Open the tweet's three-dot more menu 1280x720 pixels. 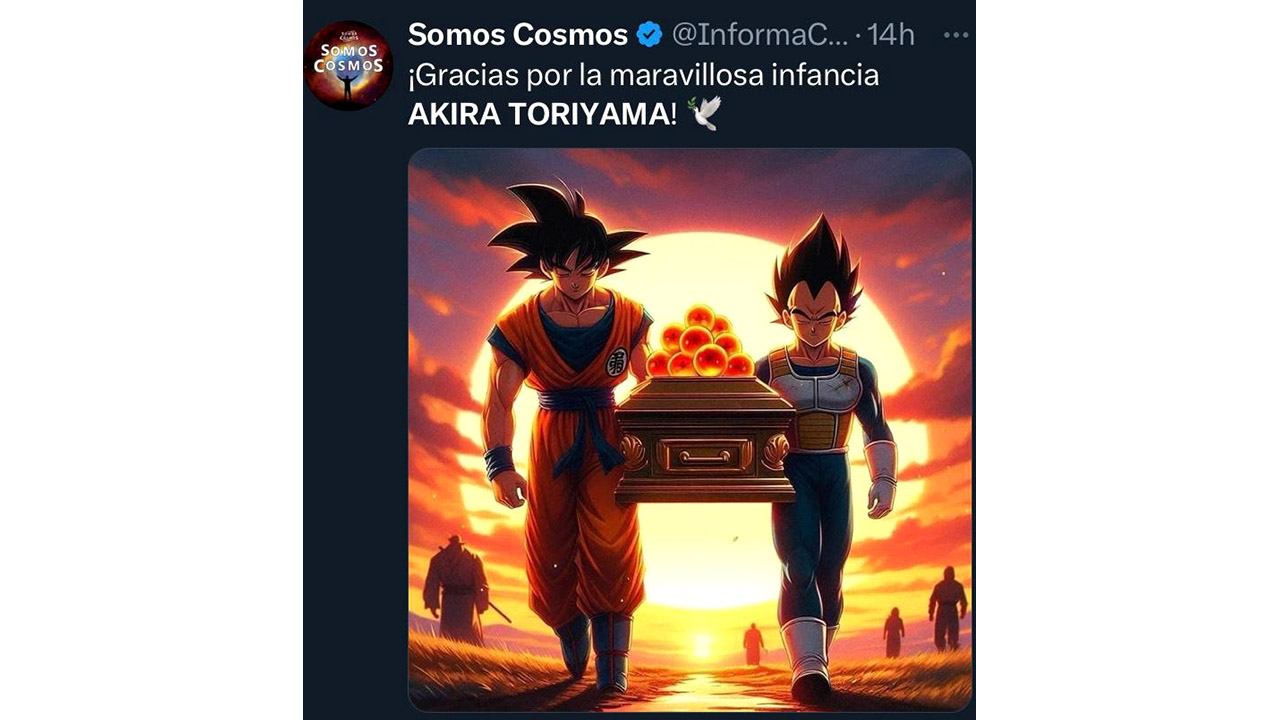coord(956,35)
